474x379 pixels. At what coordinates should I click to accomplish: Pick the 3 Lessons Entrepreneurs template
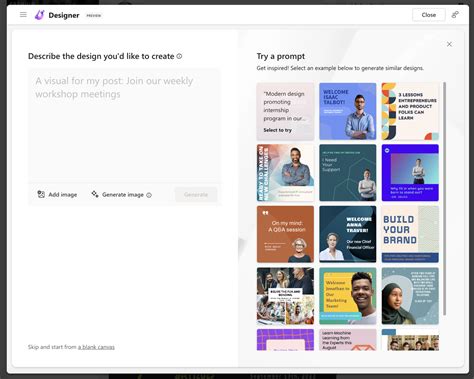[x=410, y=111]
